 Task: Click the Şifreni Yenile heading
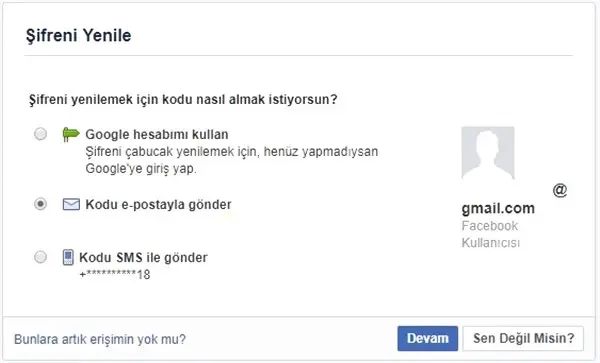[x=79, y=35]
